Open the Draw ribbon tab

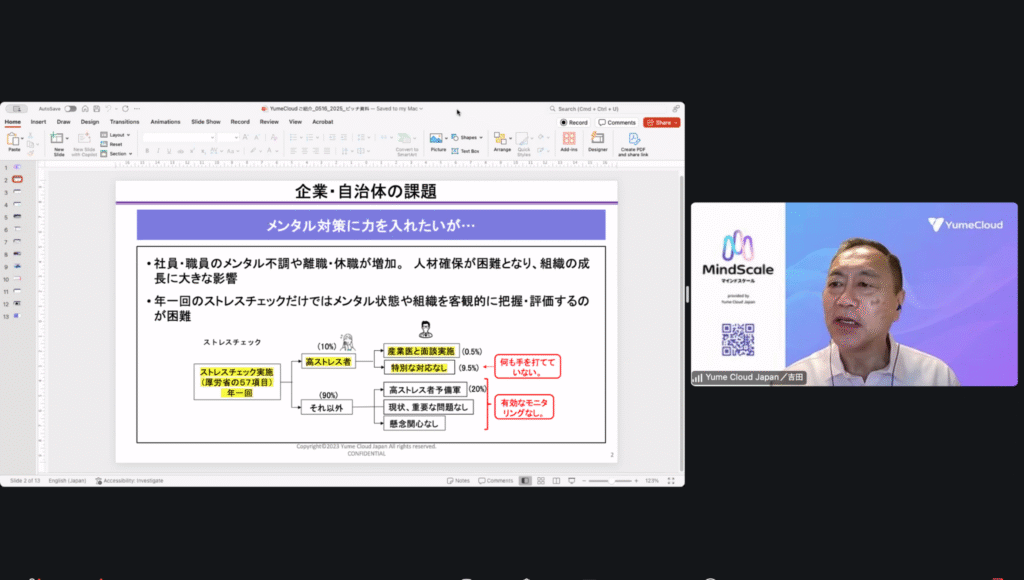(63, 122)
